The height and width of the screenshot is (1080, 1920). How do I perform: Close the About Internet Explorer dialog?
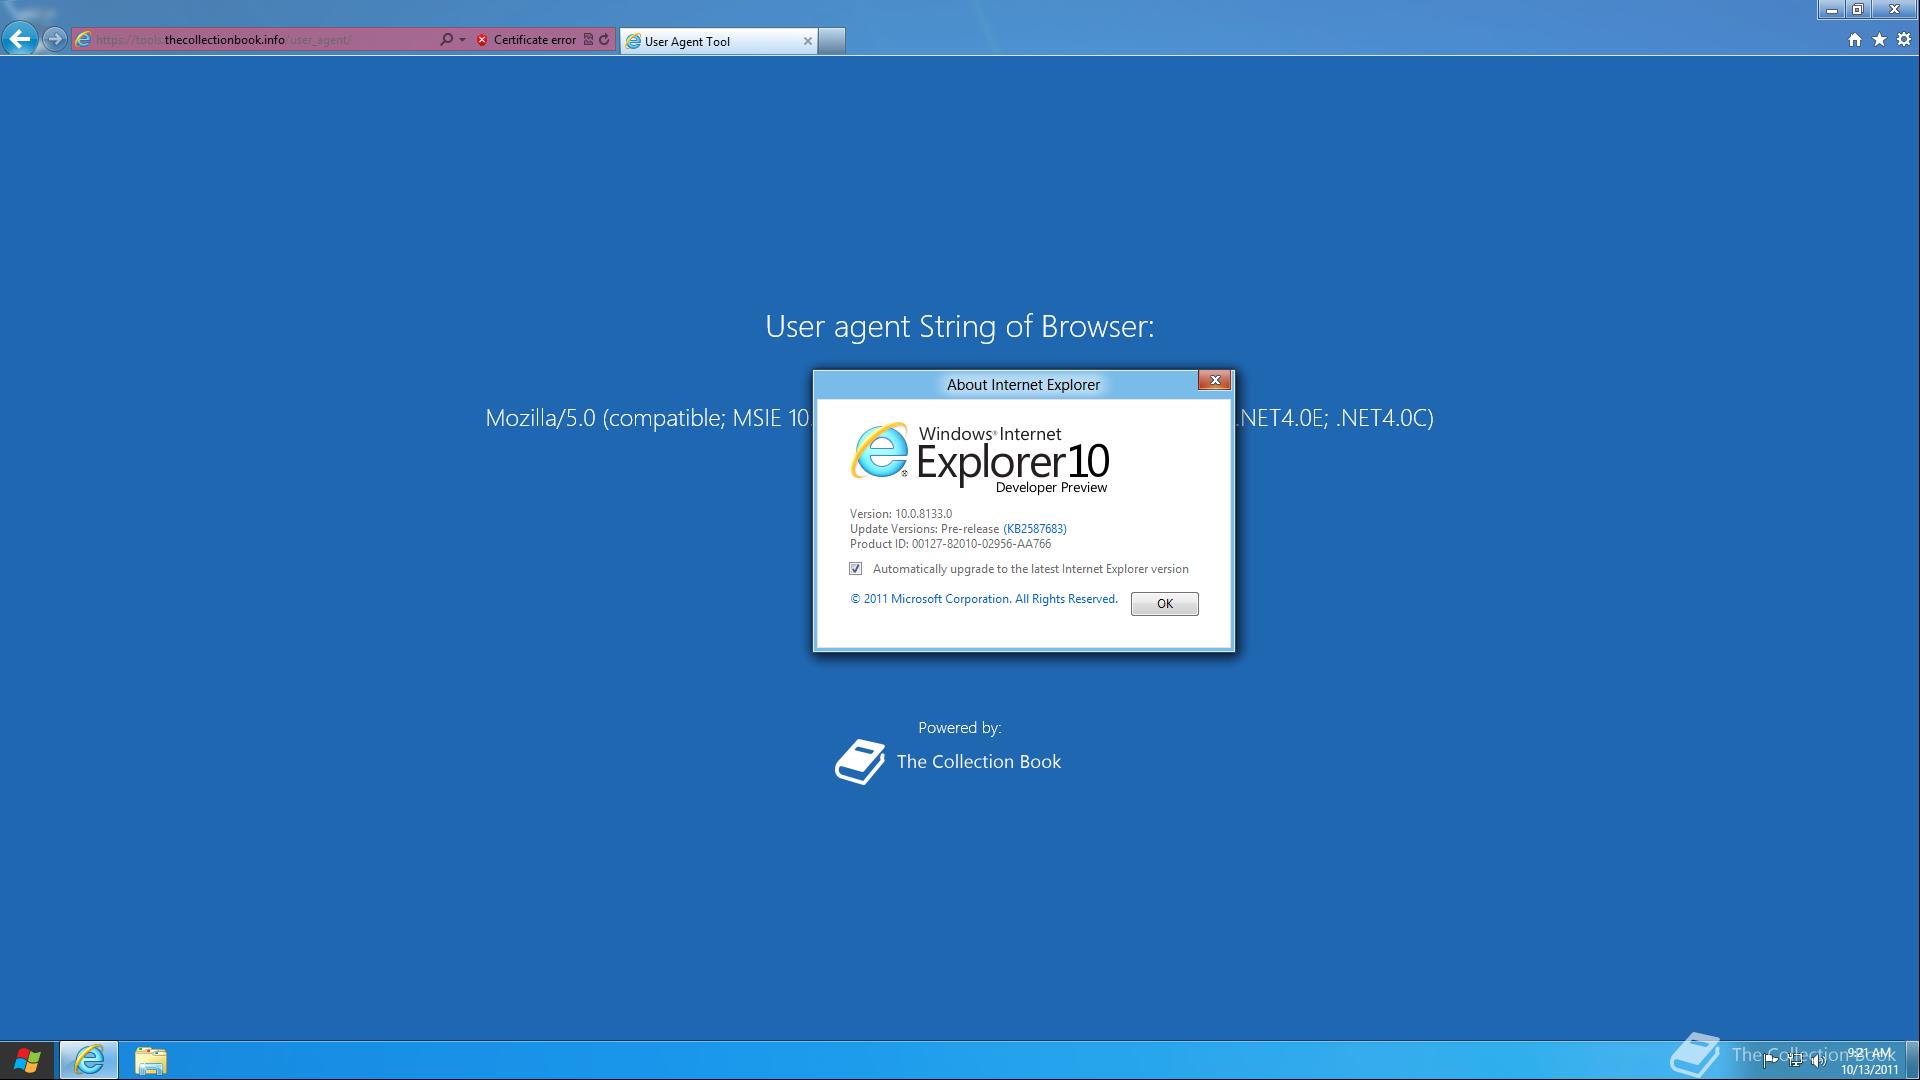[1215, 380]
